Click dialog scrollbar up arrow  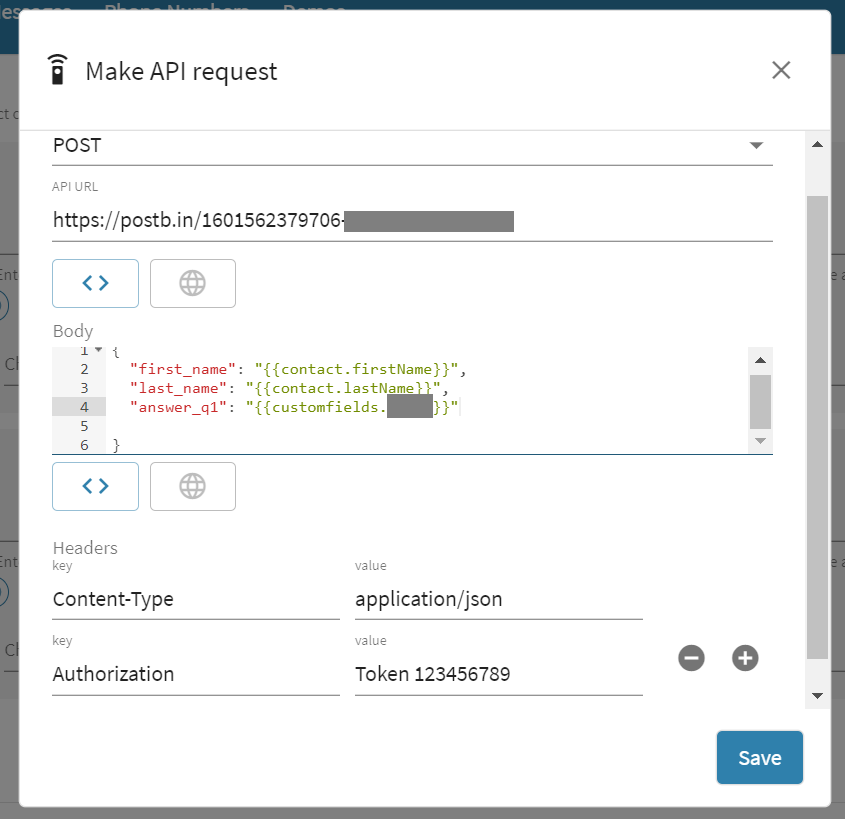pyautogui.click(x=817, y=145)
